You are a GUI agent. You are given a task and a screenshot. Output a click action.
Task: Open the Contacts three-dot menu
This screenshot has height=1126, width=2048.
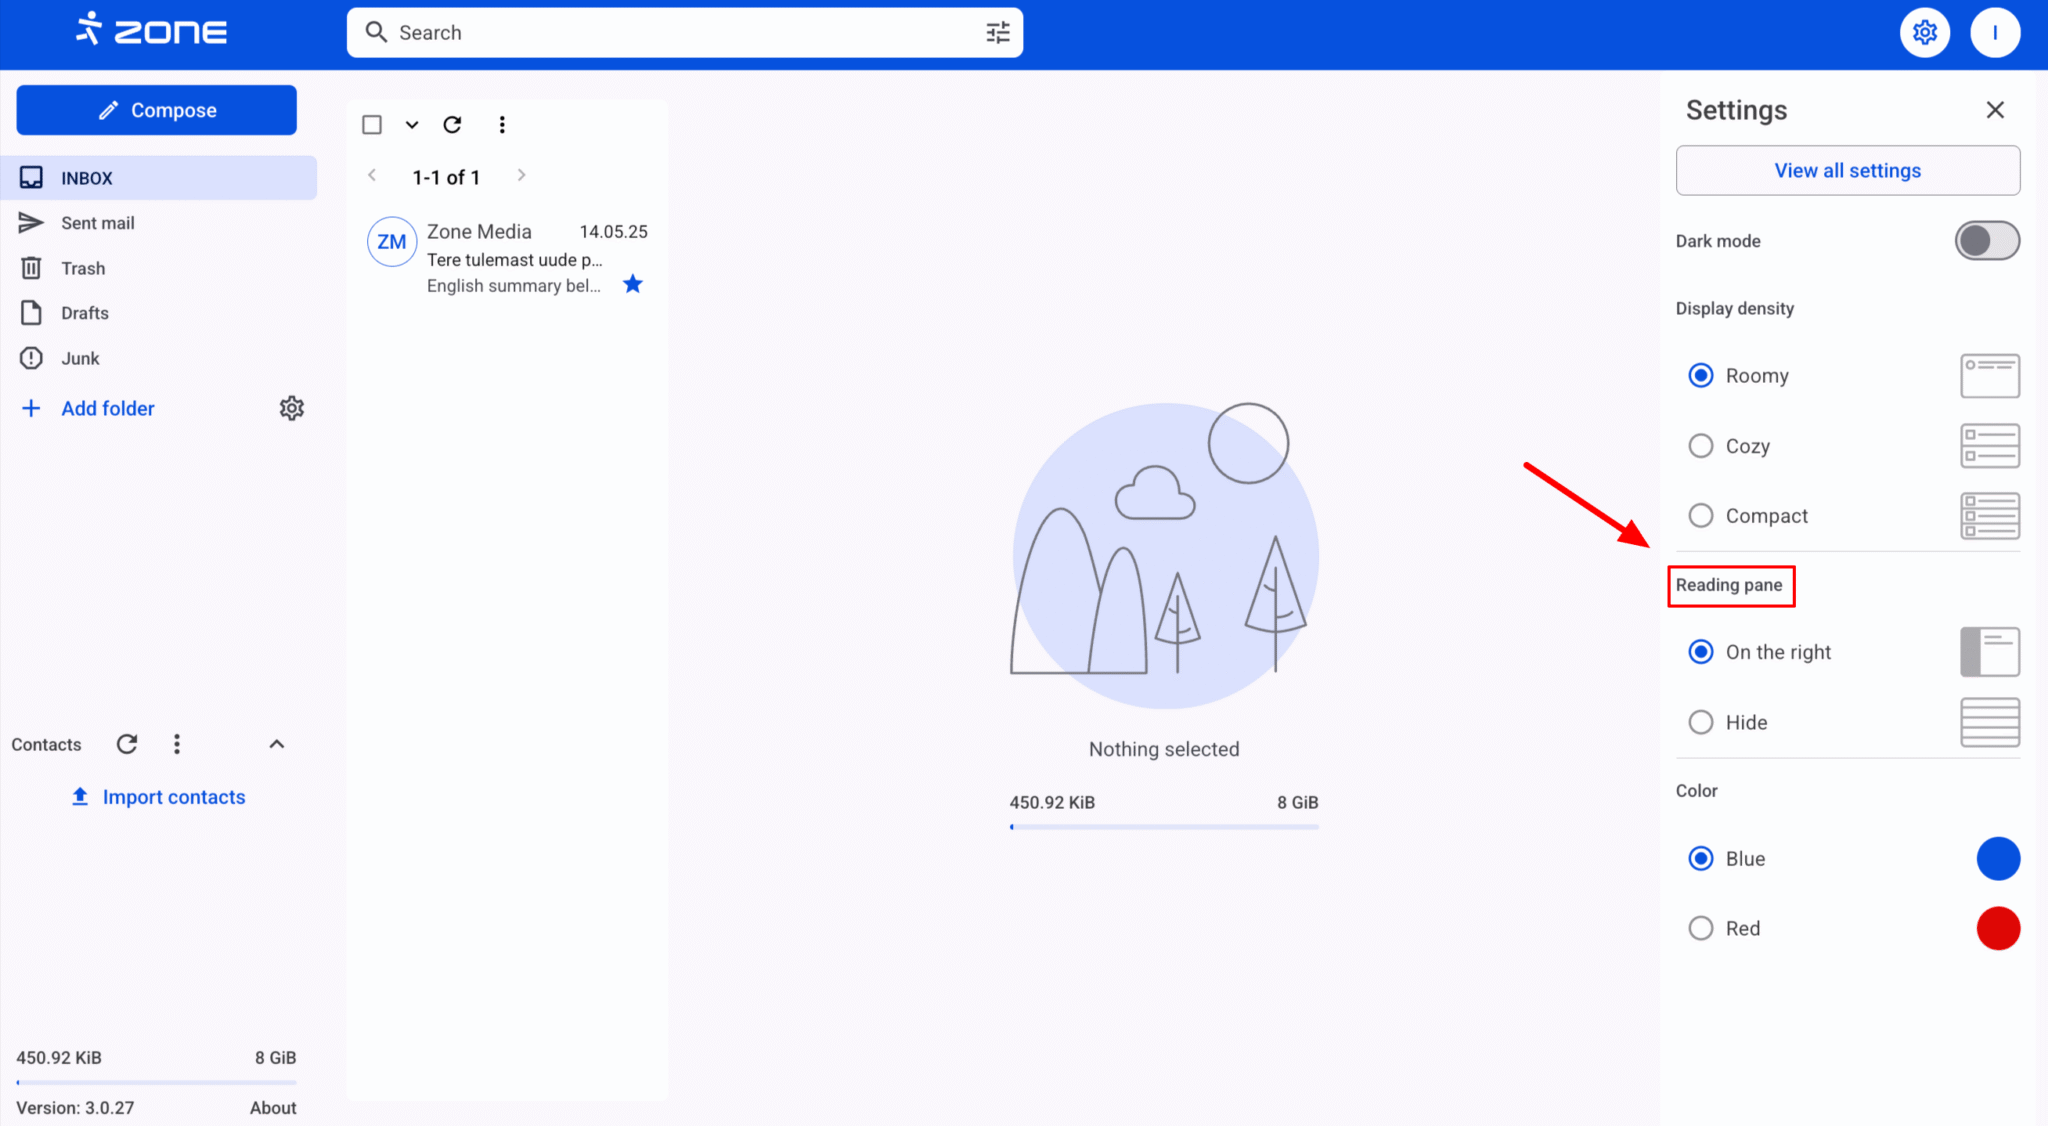pos(177,743)
